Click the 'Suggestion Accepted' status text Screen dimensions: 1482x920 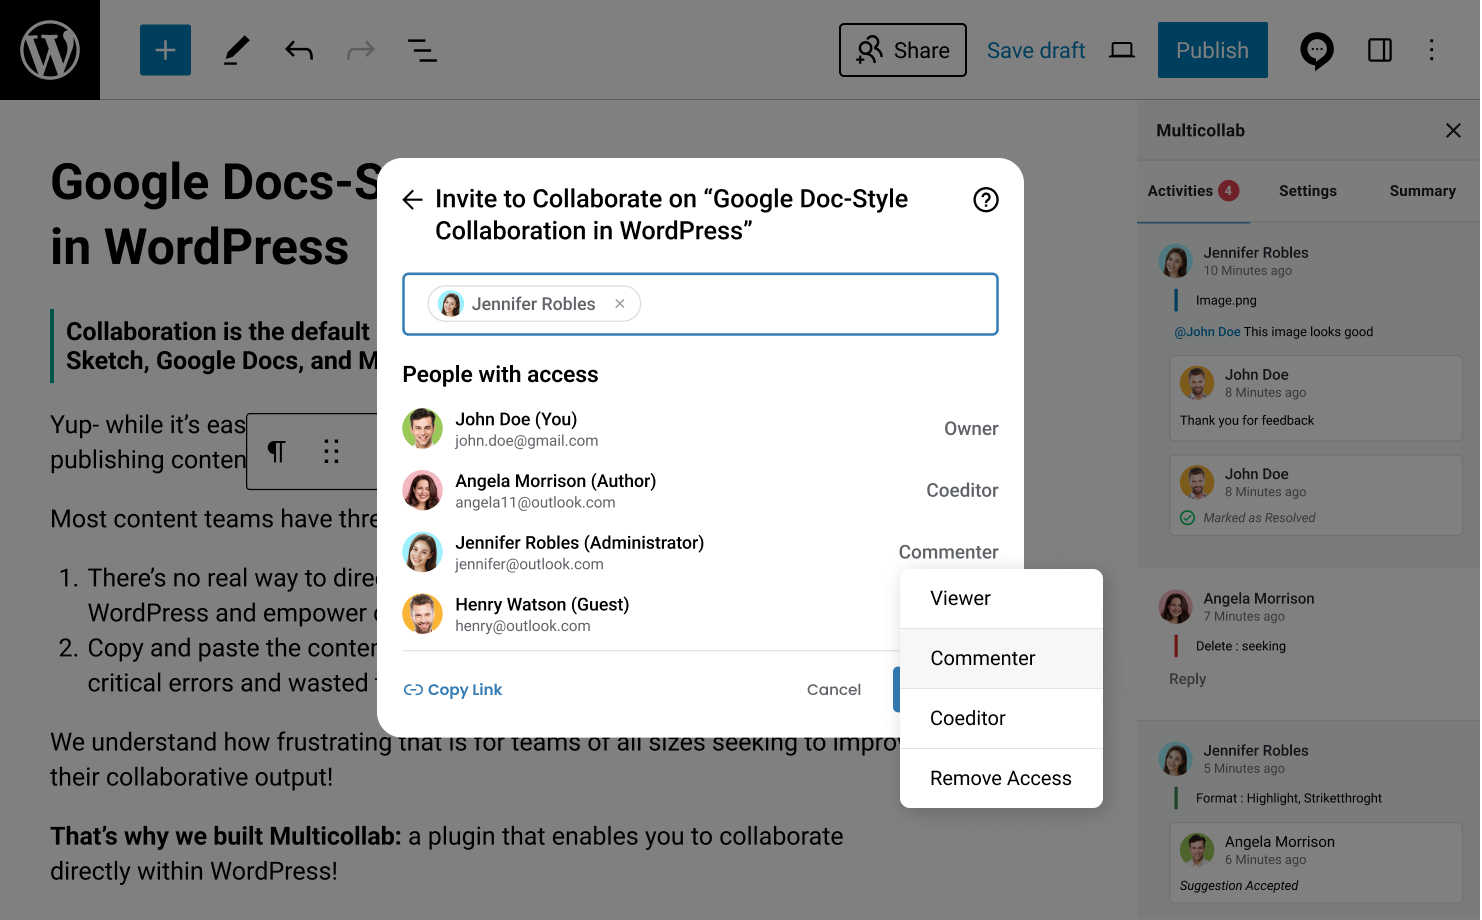tap(1238, 886)
